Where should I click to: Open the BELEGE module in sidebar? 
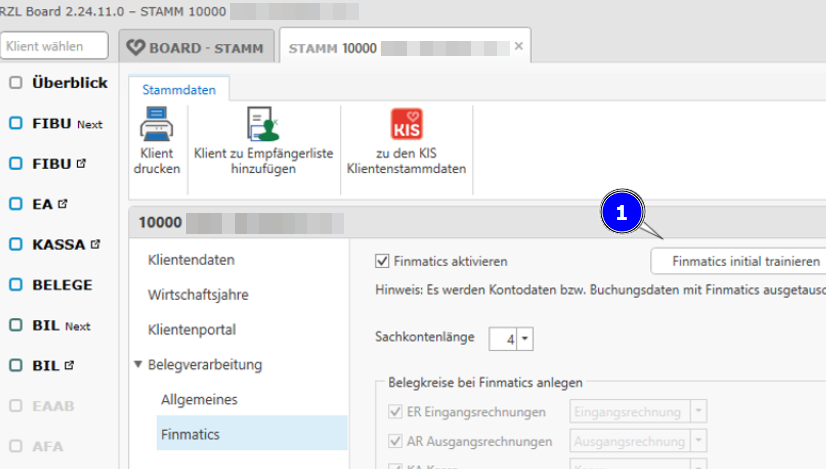click(x=61, y=285)
